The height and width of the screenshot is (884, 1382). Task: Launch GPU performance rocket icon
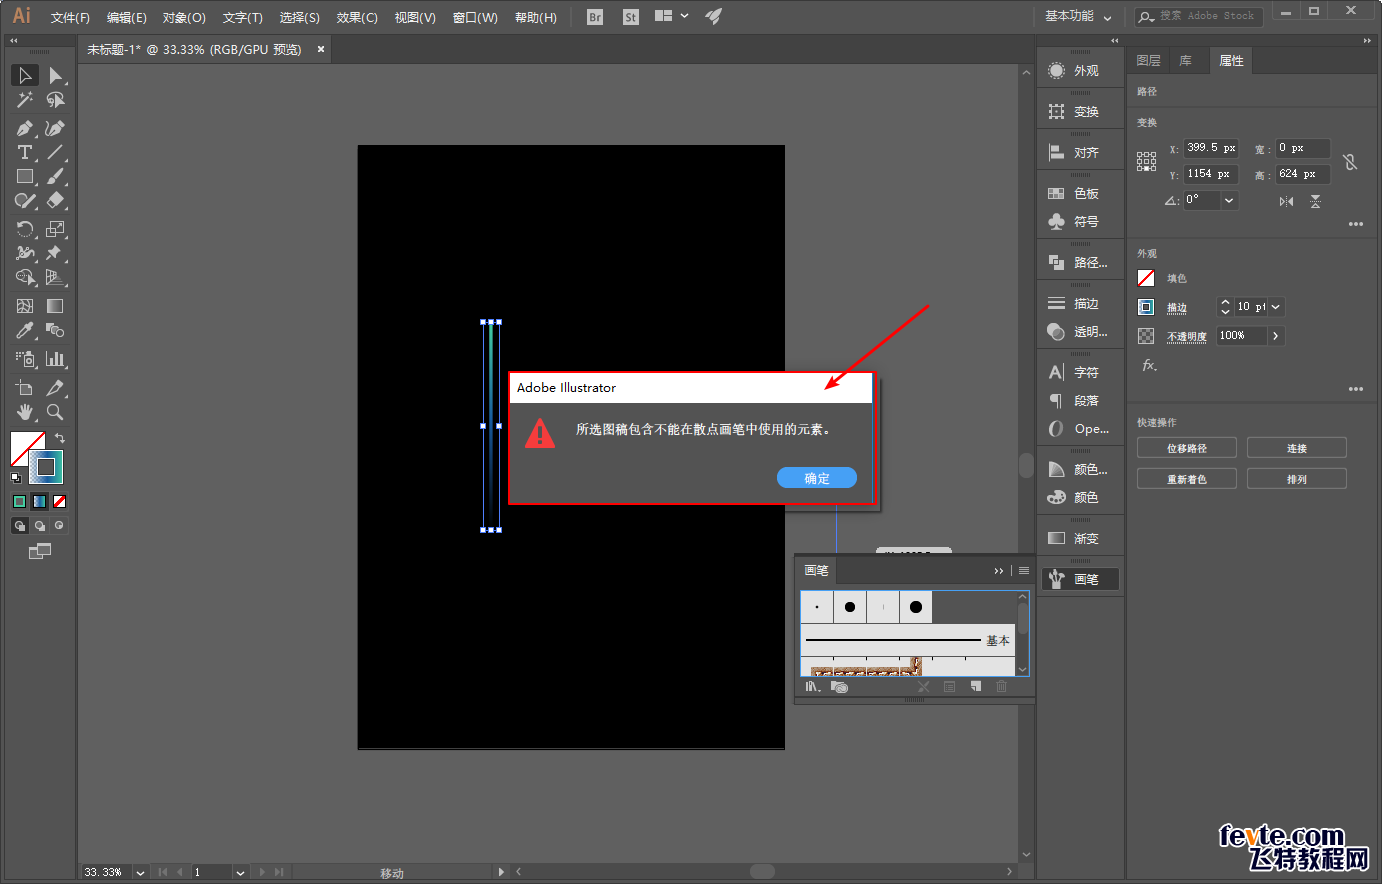tap(713, 16)
